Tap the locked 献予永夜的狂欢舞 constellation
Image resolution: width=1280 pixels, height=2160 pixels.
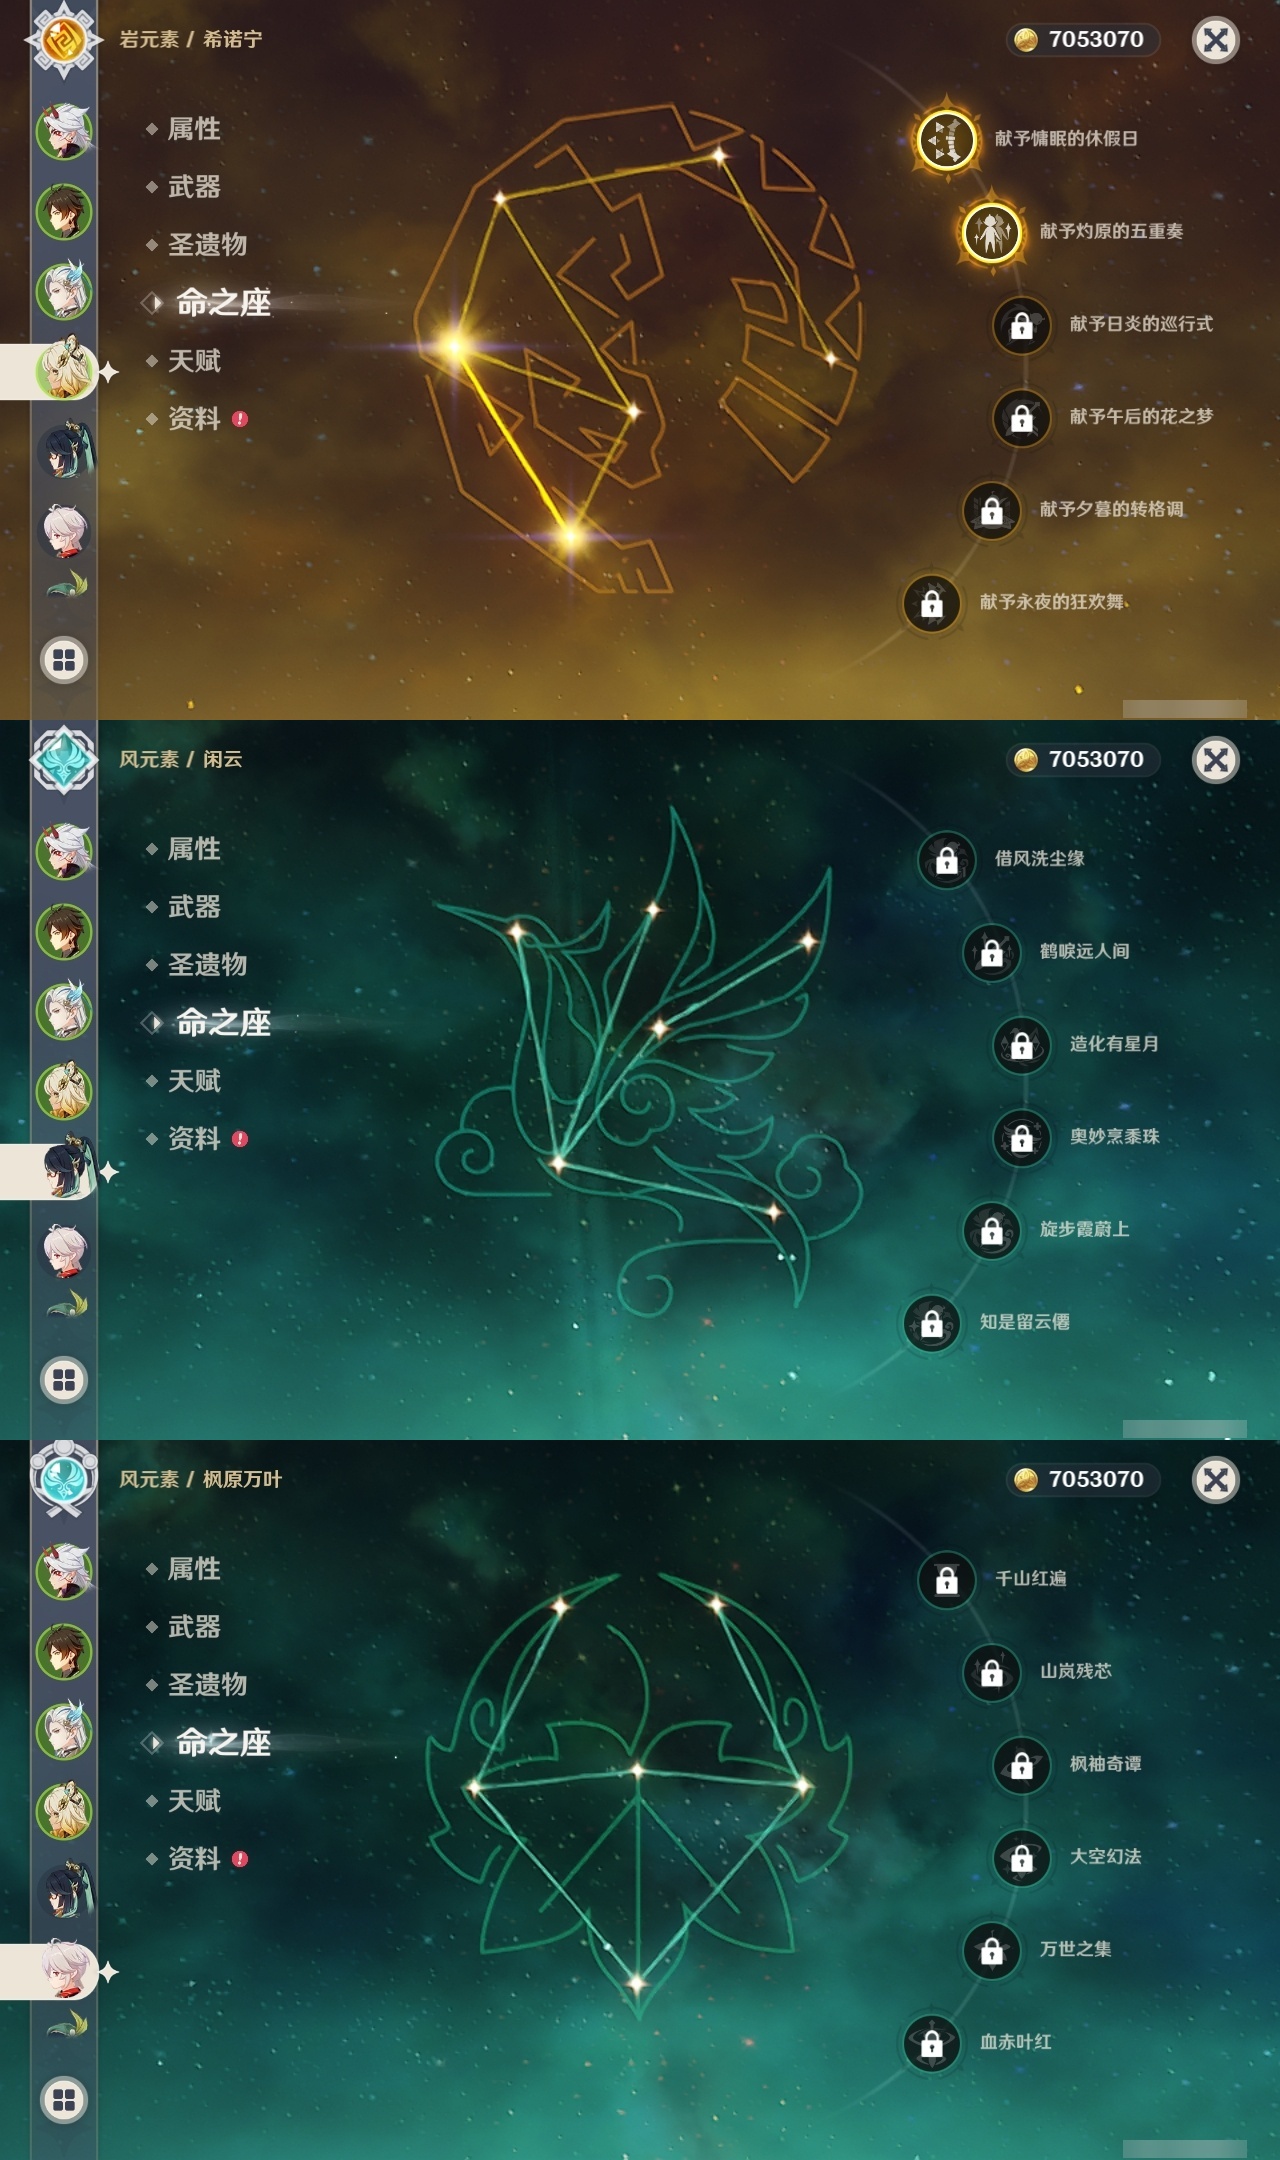931,603
